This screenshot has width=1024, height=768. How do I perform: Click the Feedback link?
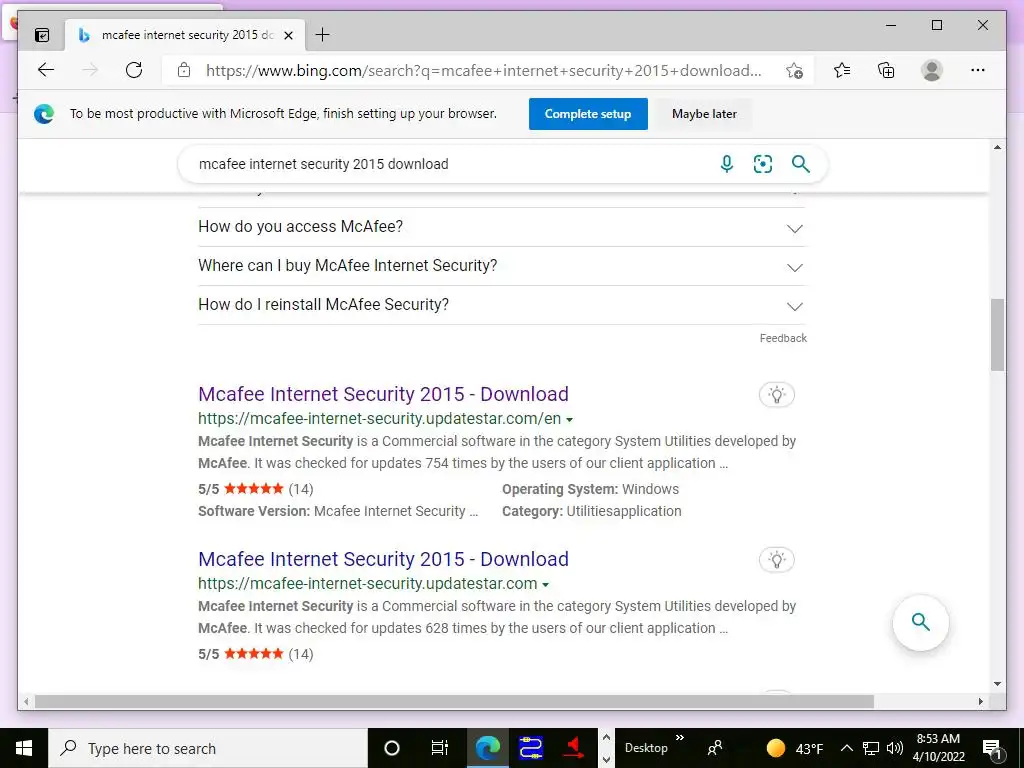point(783,338)
